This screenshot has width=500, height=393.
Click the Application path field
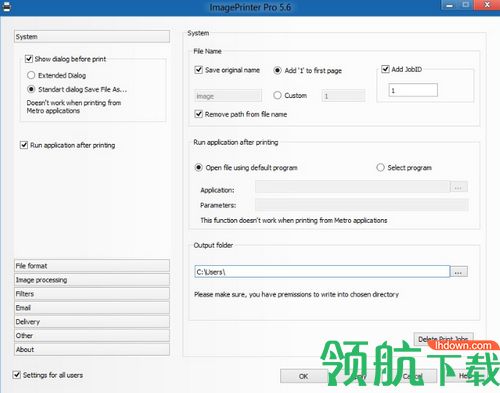pos(353,187)
